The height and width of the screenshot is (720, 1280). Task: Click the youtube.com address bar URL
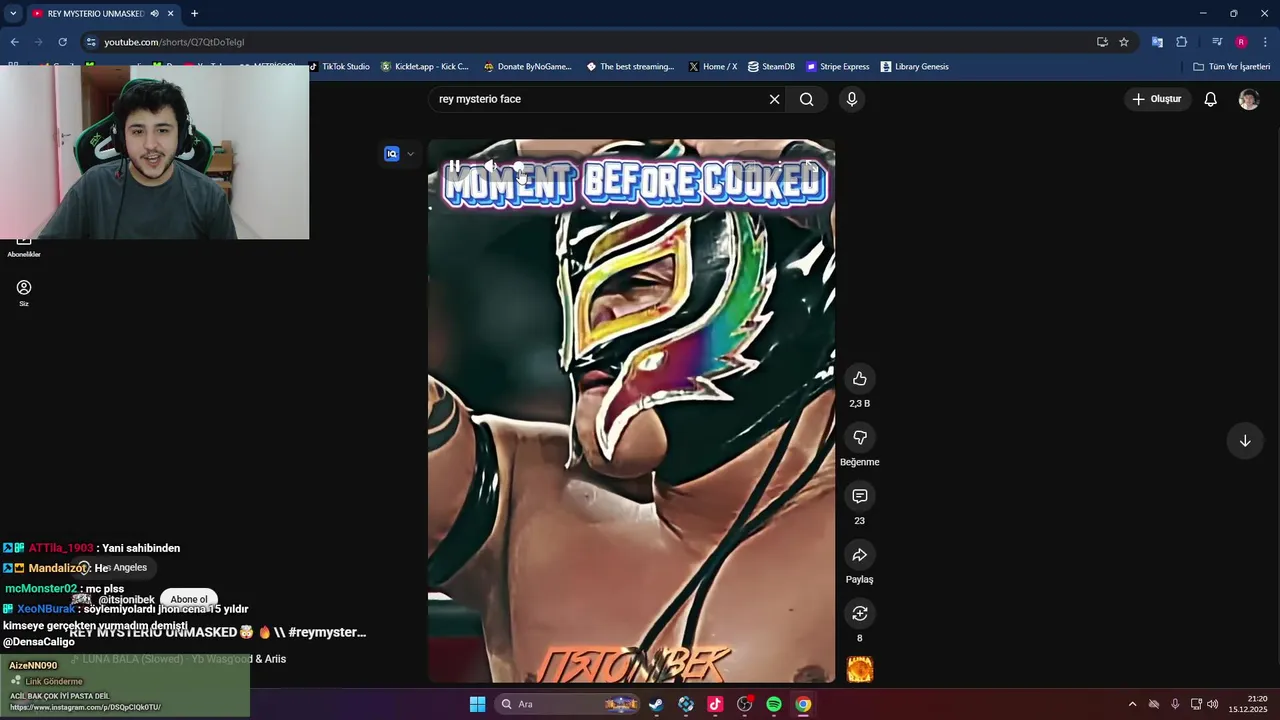pyautogui.click(x=174, y=42)
